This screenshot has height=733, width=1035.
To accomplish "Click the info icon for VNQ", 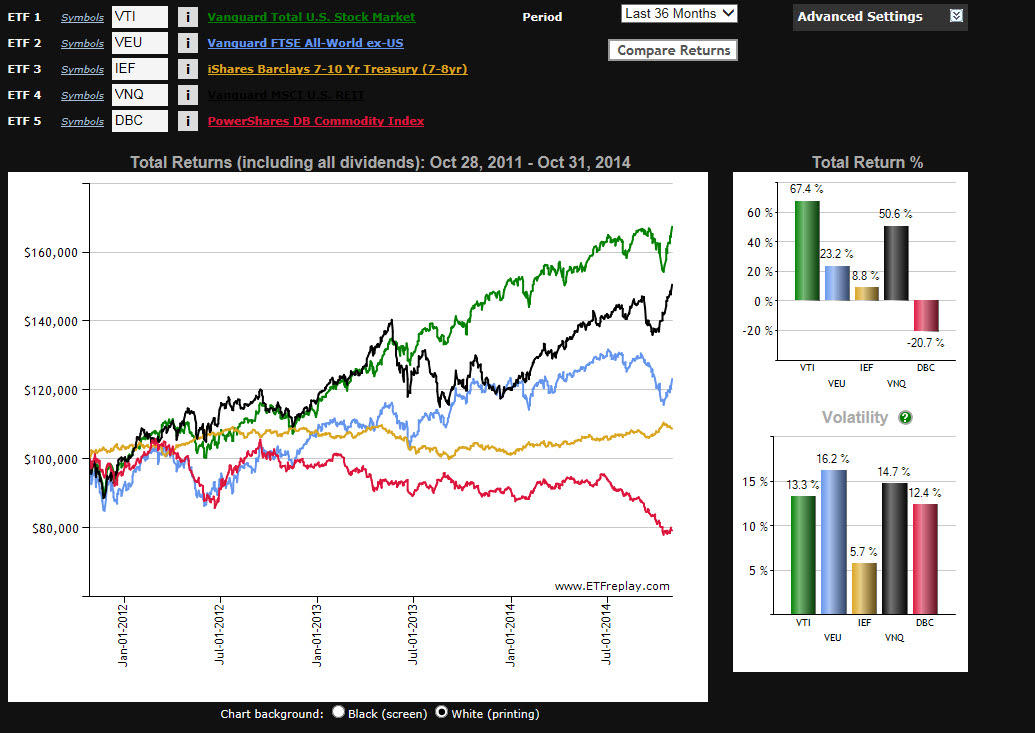I will pyautogui.click(x=187, y=95).
